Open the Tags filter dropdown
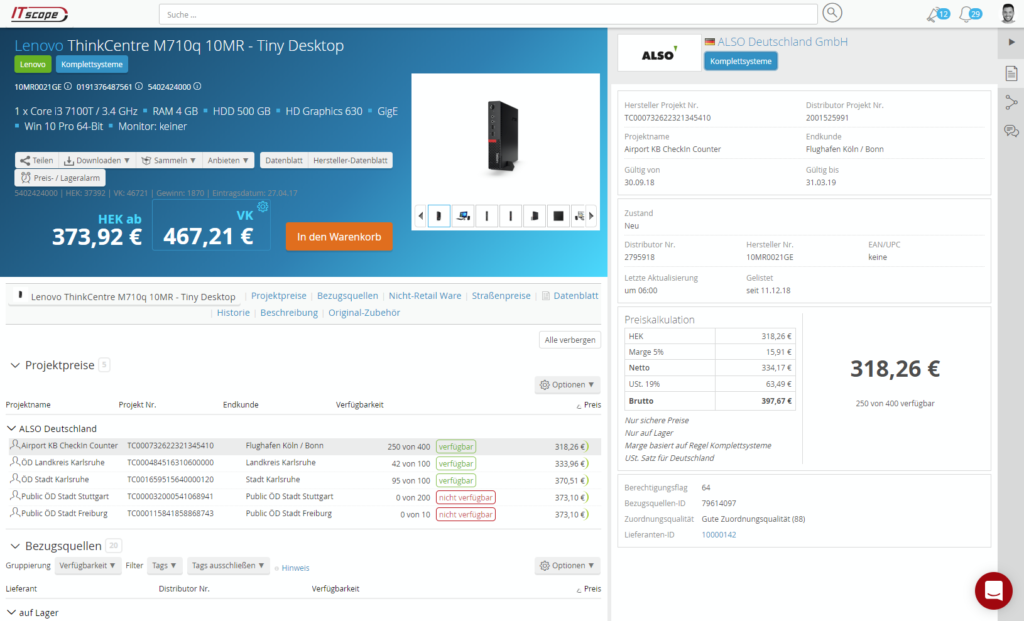Viewport: 1024px width, 621px height. 164,565
